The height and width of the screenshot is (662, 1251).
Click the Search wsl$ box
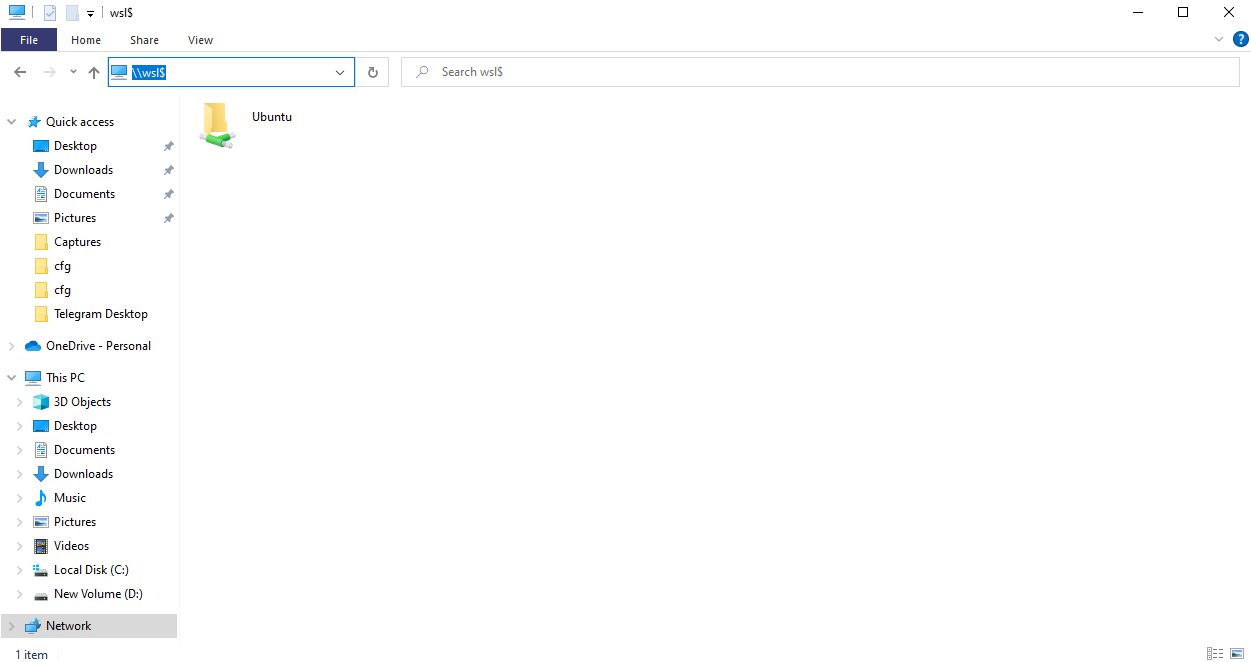820,72
